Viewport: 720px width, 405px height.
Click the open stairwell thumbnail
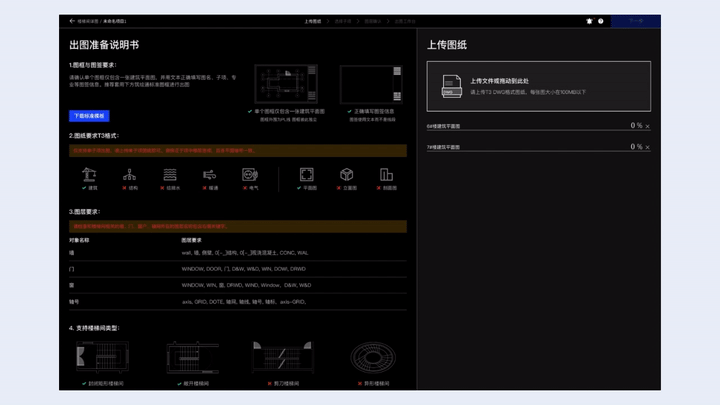pyautogui.click(x=192, y=357)
